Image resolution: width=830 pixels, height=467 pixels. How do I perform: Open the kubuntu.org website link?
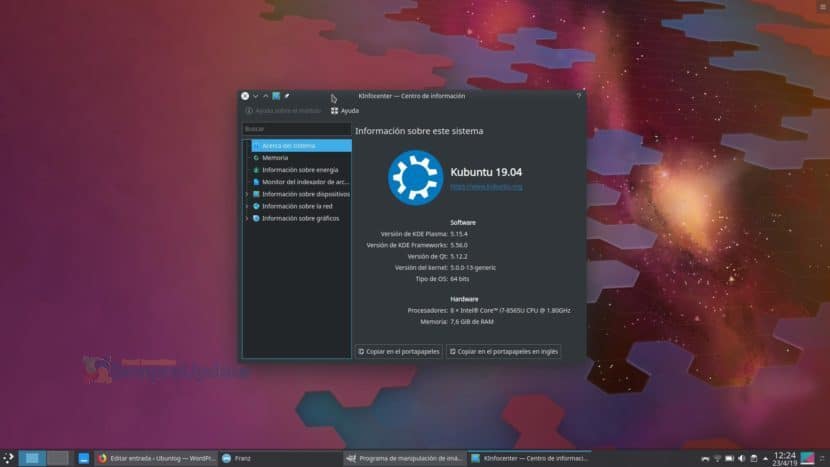point(486,187)
